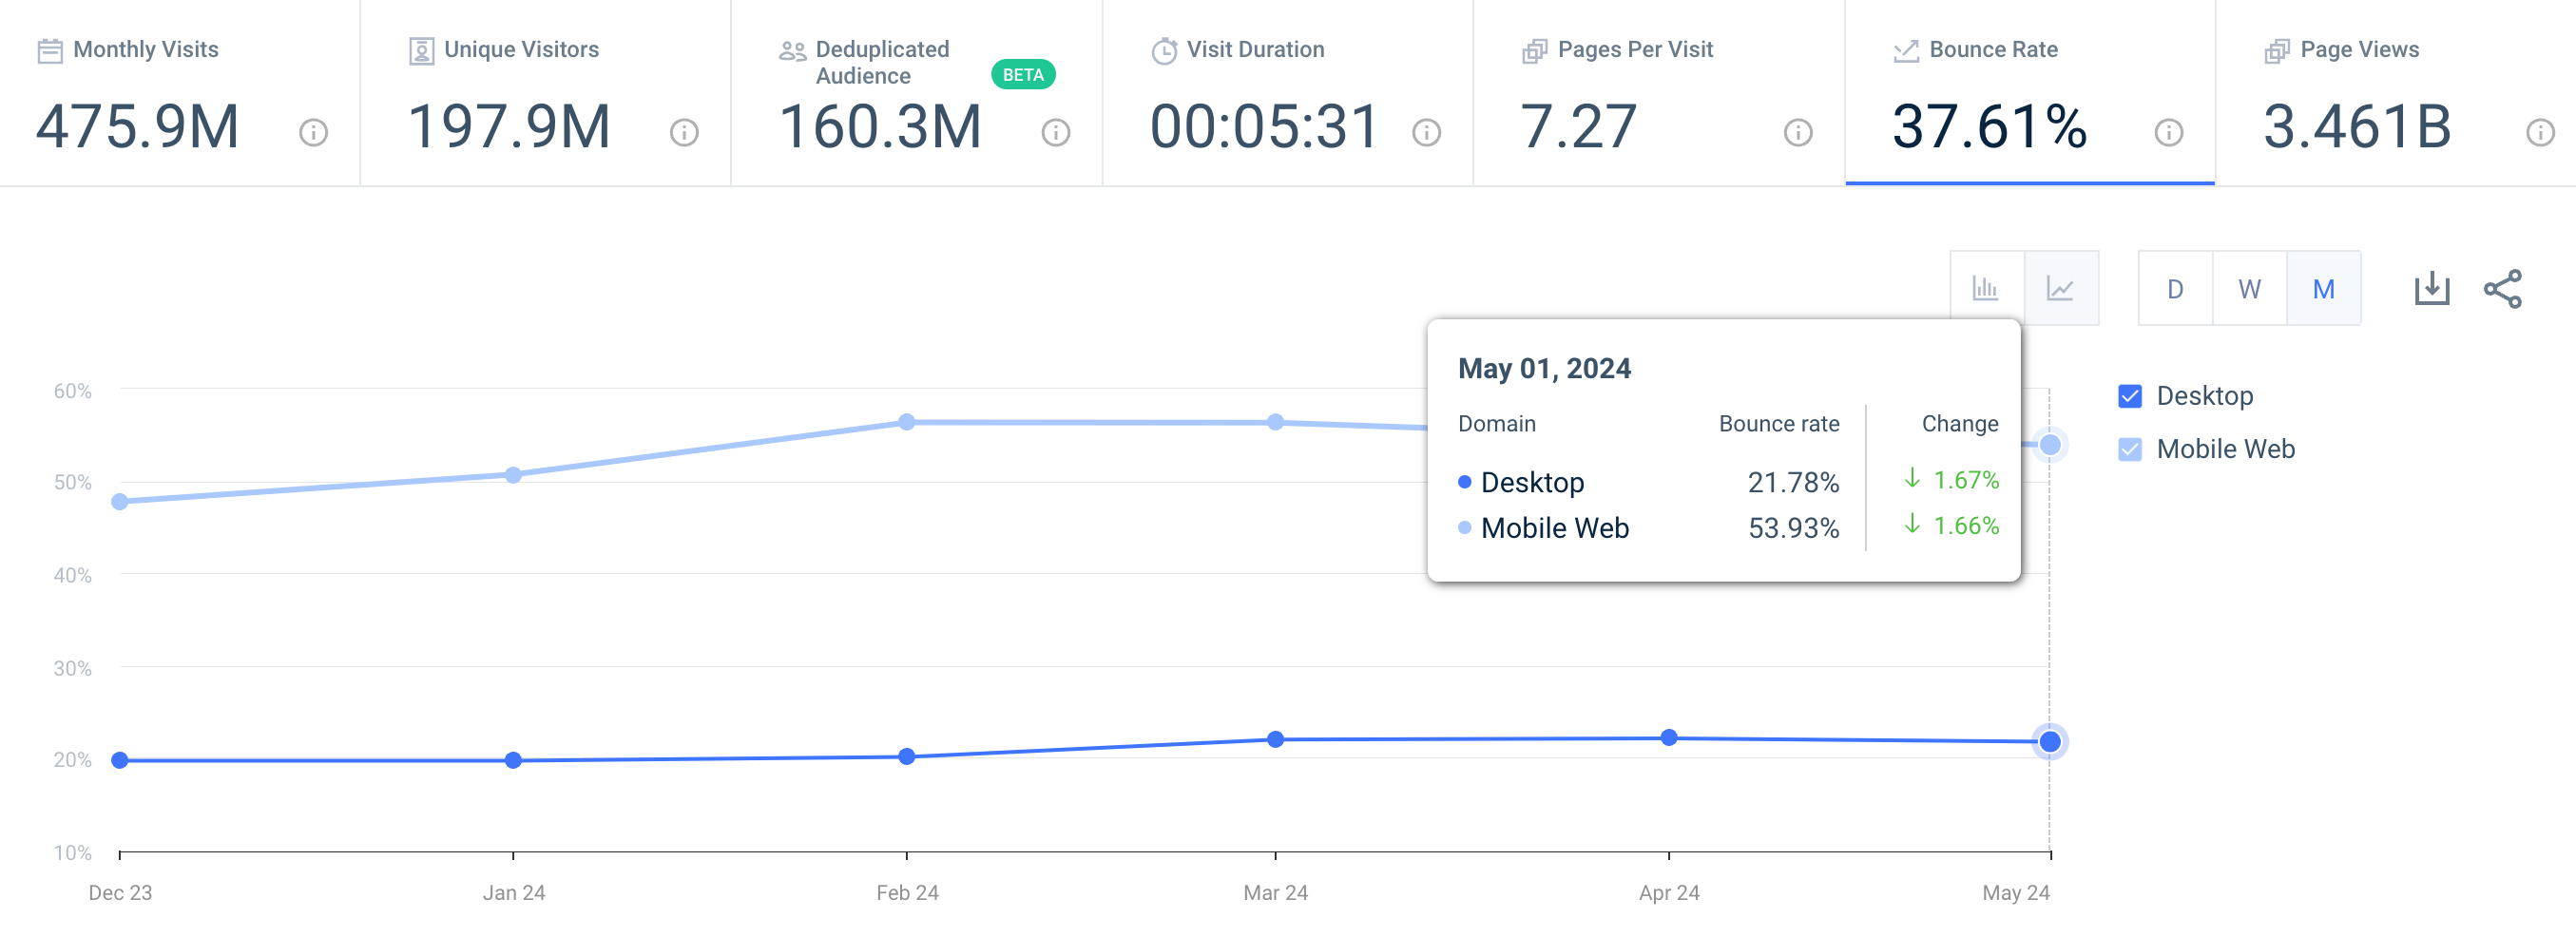2576x937 pixels.
Task: Click the download export icon
Action: tap(2433, 288)
